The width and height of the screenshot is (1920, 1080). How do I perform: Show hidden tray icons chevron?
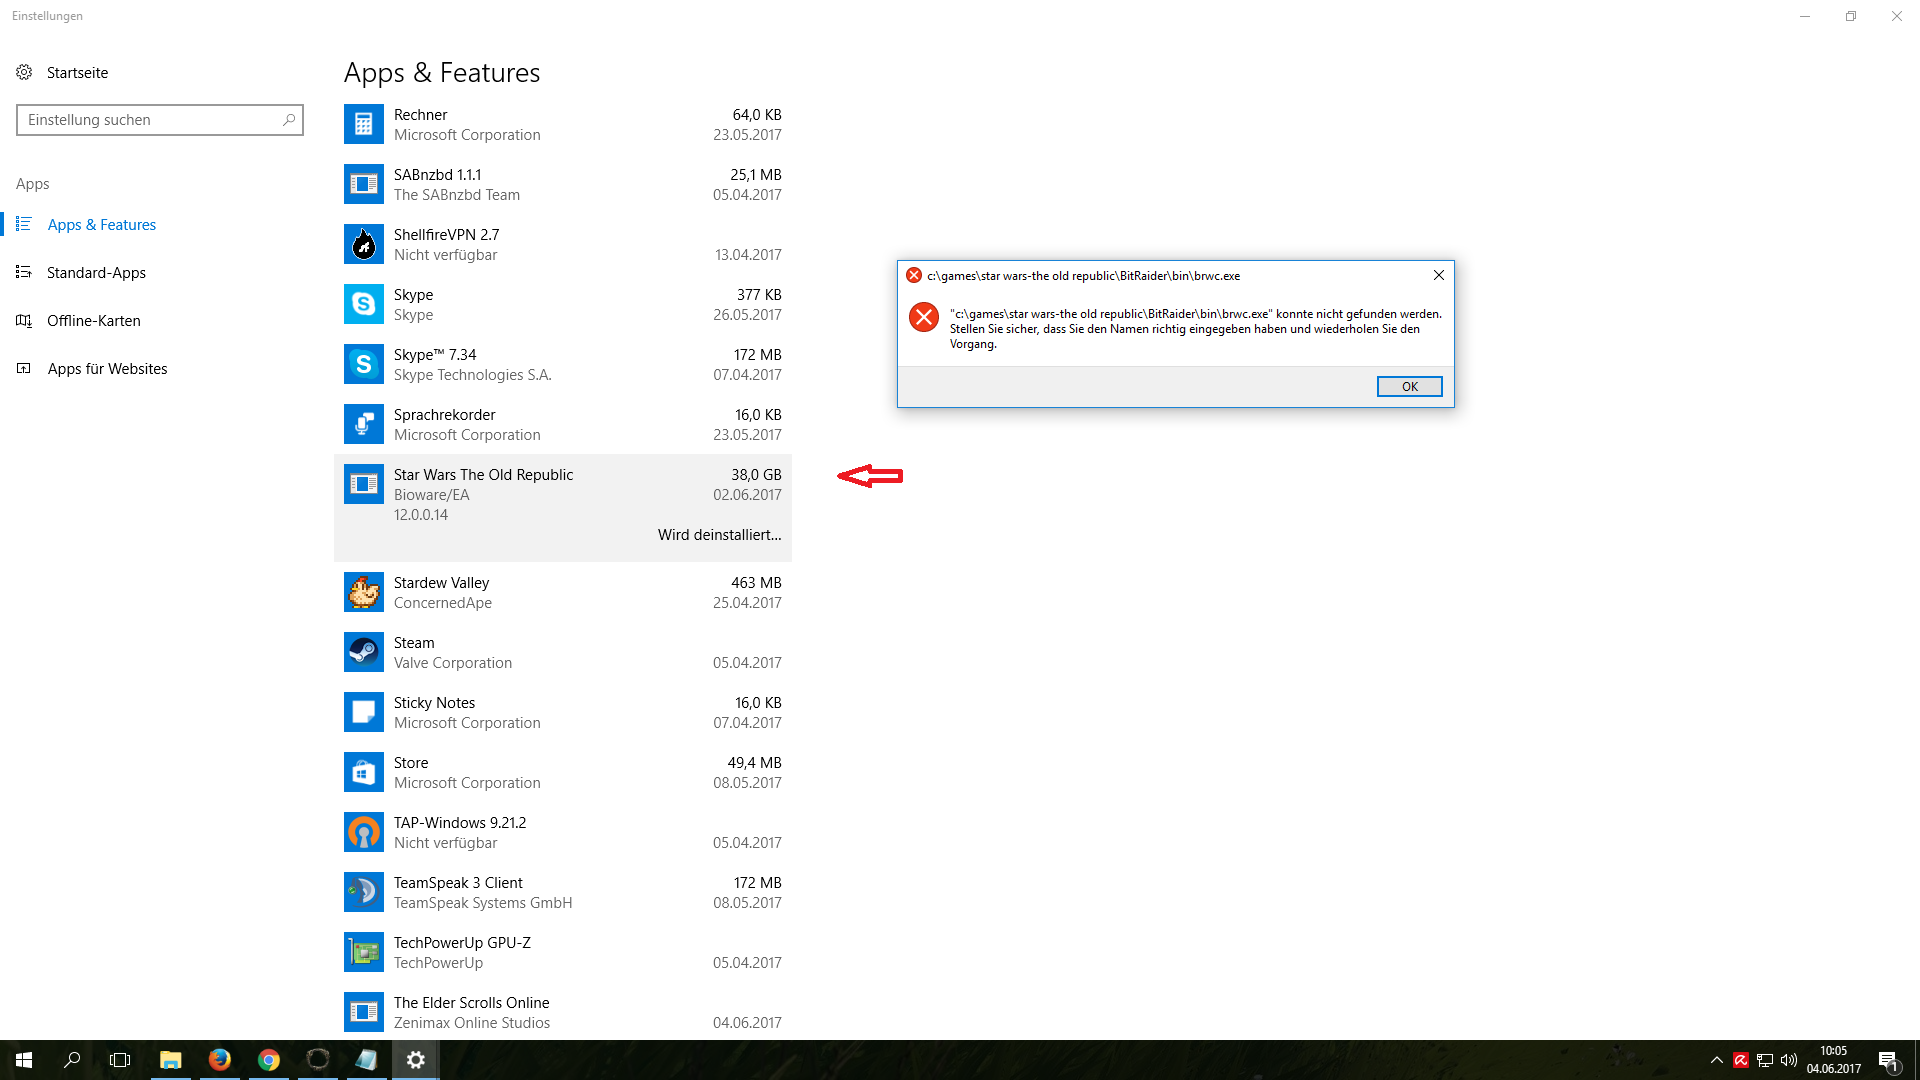(x=1717, y=1060)
